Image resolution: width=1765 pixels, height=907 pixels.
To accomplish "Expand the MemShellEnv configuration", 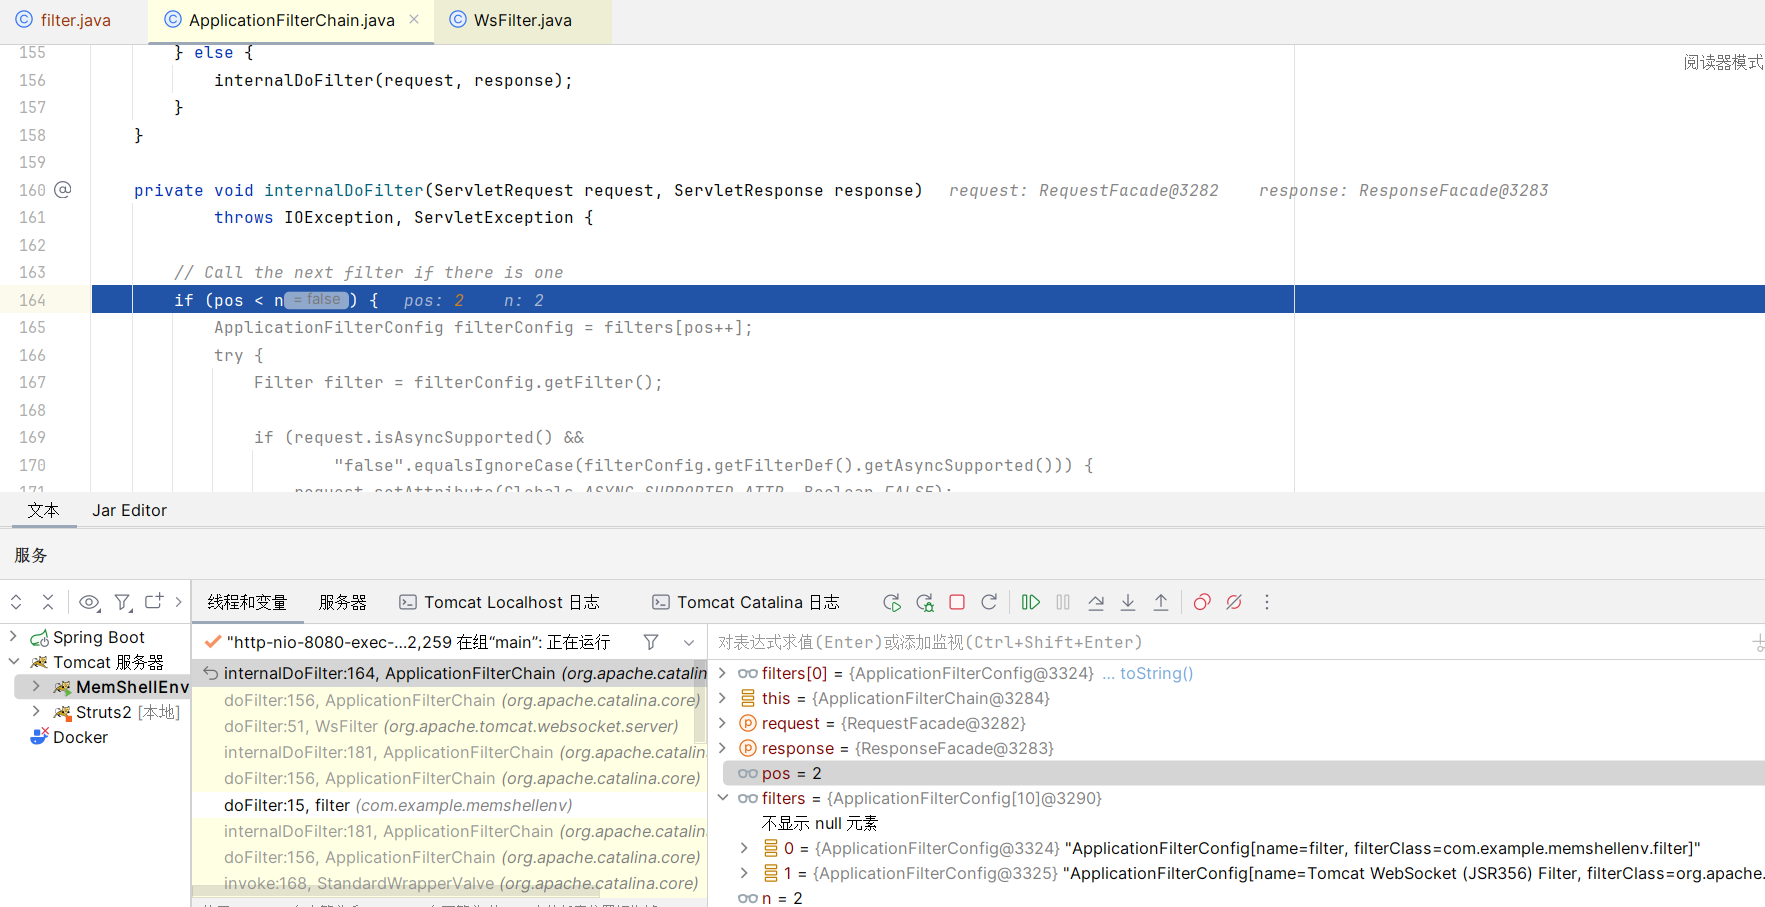I will tap(36, 686).
